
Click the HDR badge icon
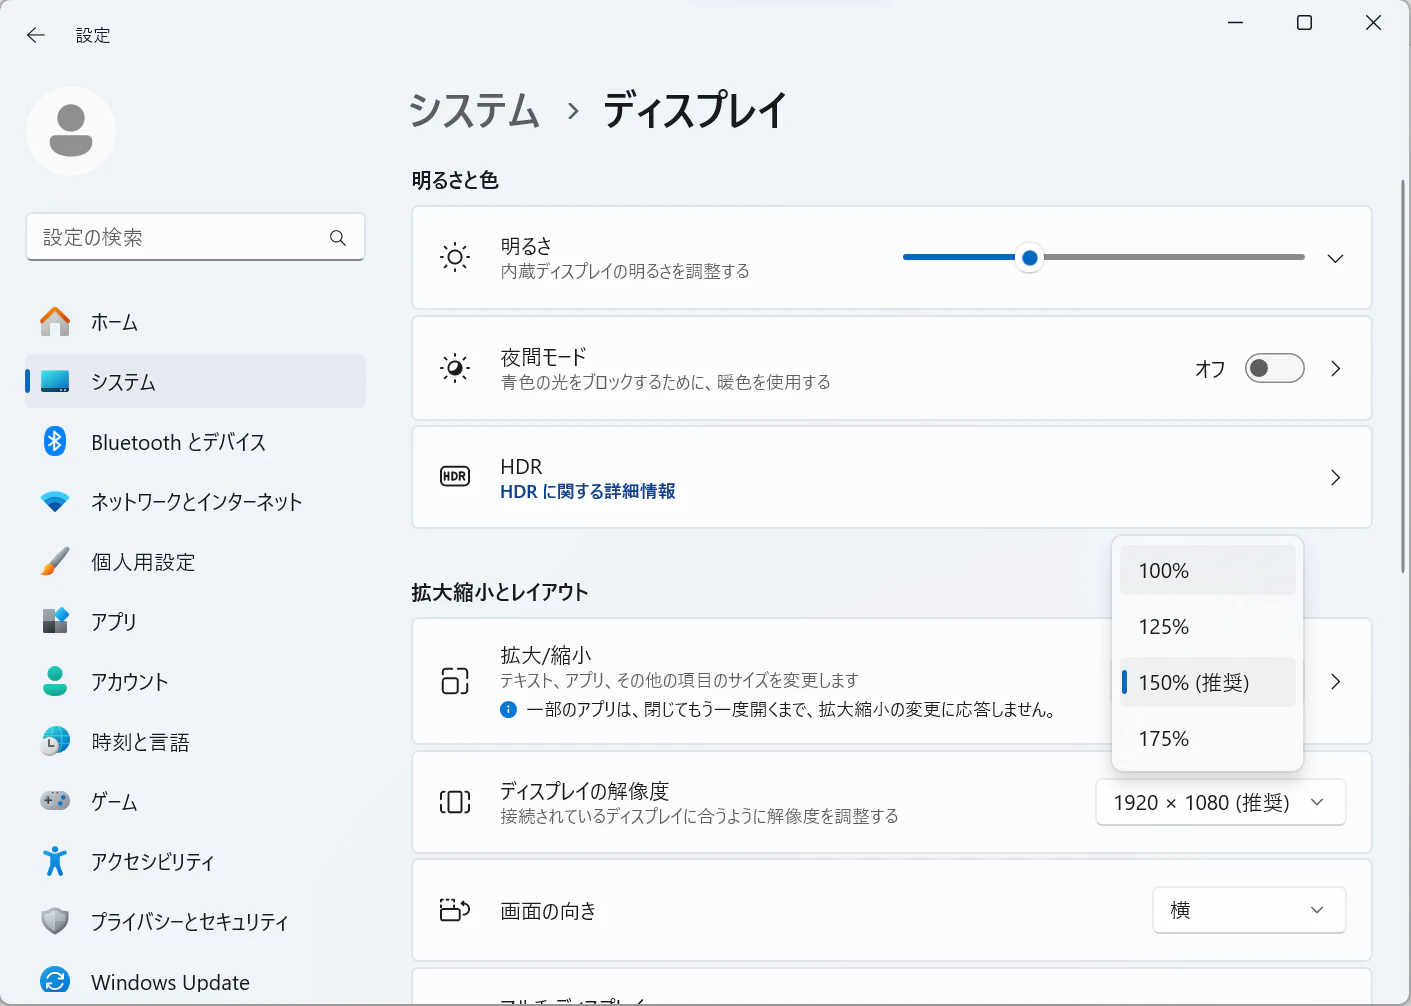[x=455, y=477]
